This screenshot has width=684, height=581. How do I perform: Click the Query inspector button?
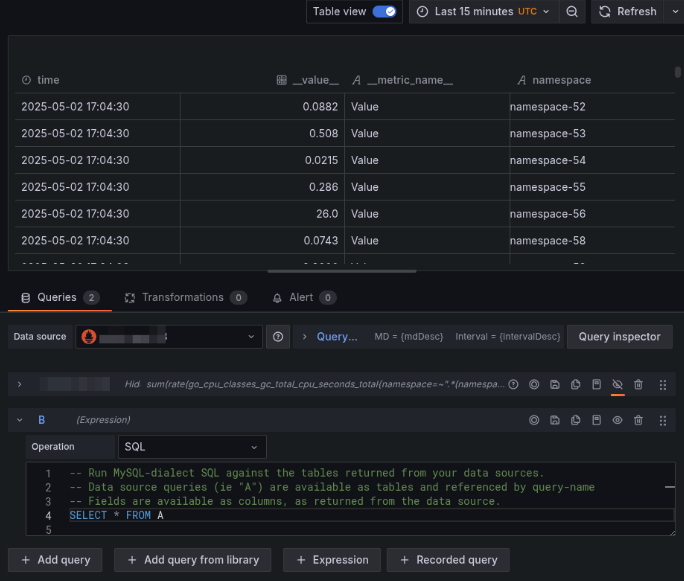(x=620, y=337)
